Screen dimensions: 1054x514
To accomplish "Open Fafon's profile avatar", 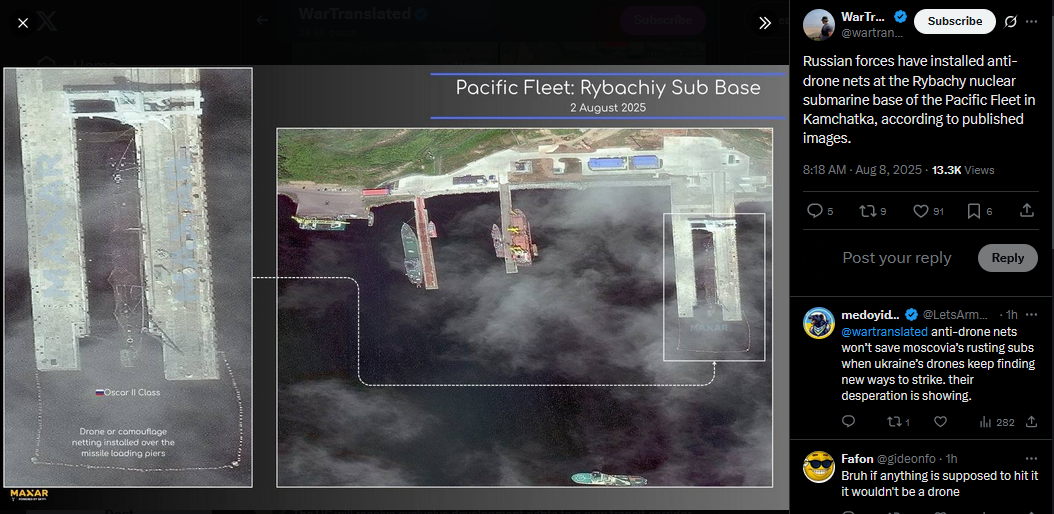I will (x=819, y=467).
